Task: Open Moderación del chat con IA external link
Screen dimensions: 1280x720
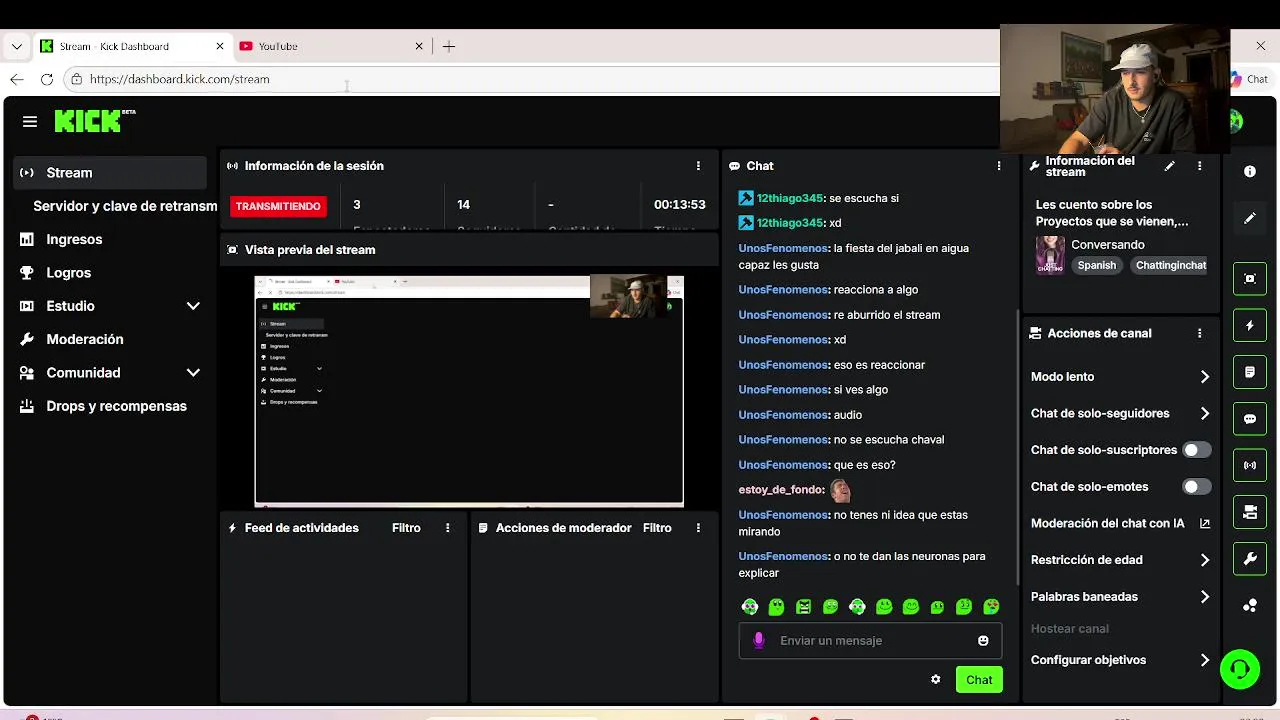Action: pos(1205,523)
